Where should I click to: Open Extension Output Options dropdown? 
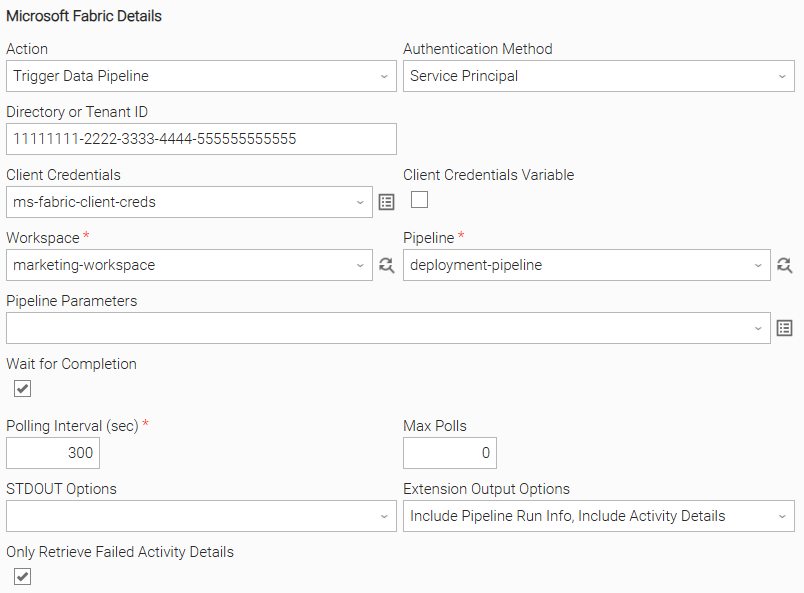click(x=599, y=516)
